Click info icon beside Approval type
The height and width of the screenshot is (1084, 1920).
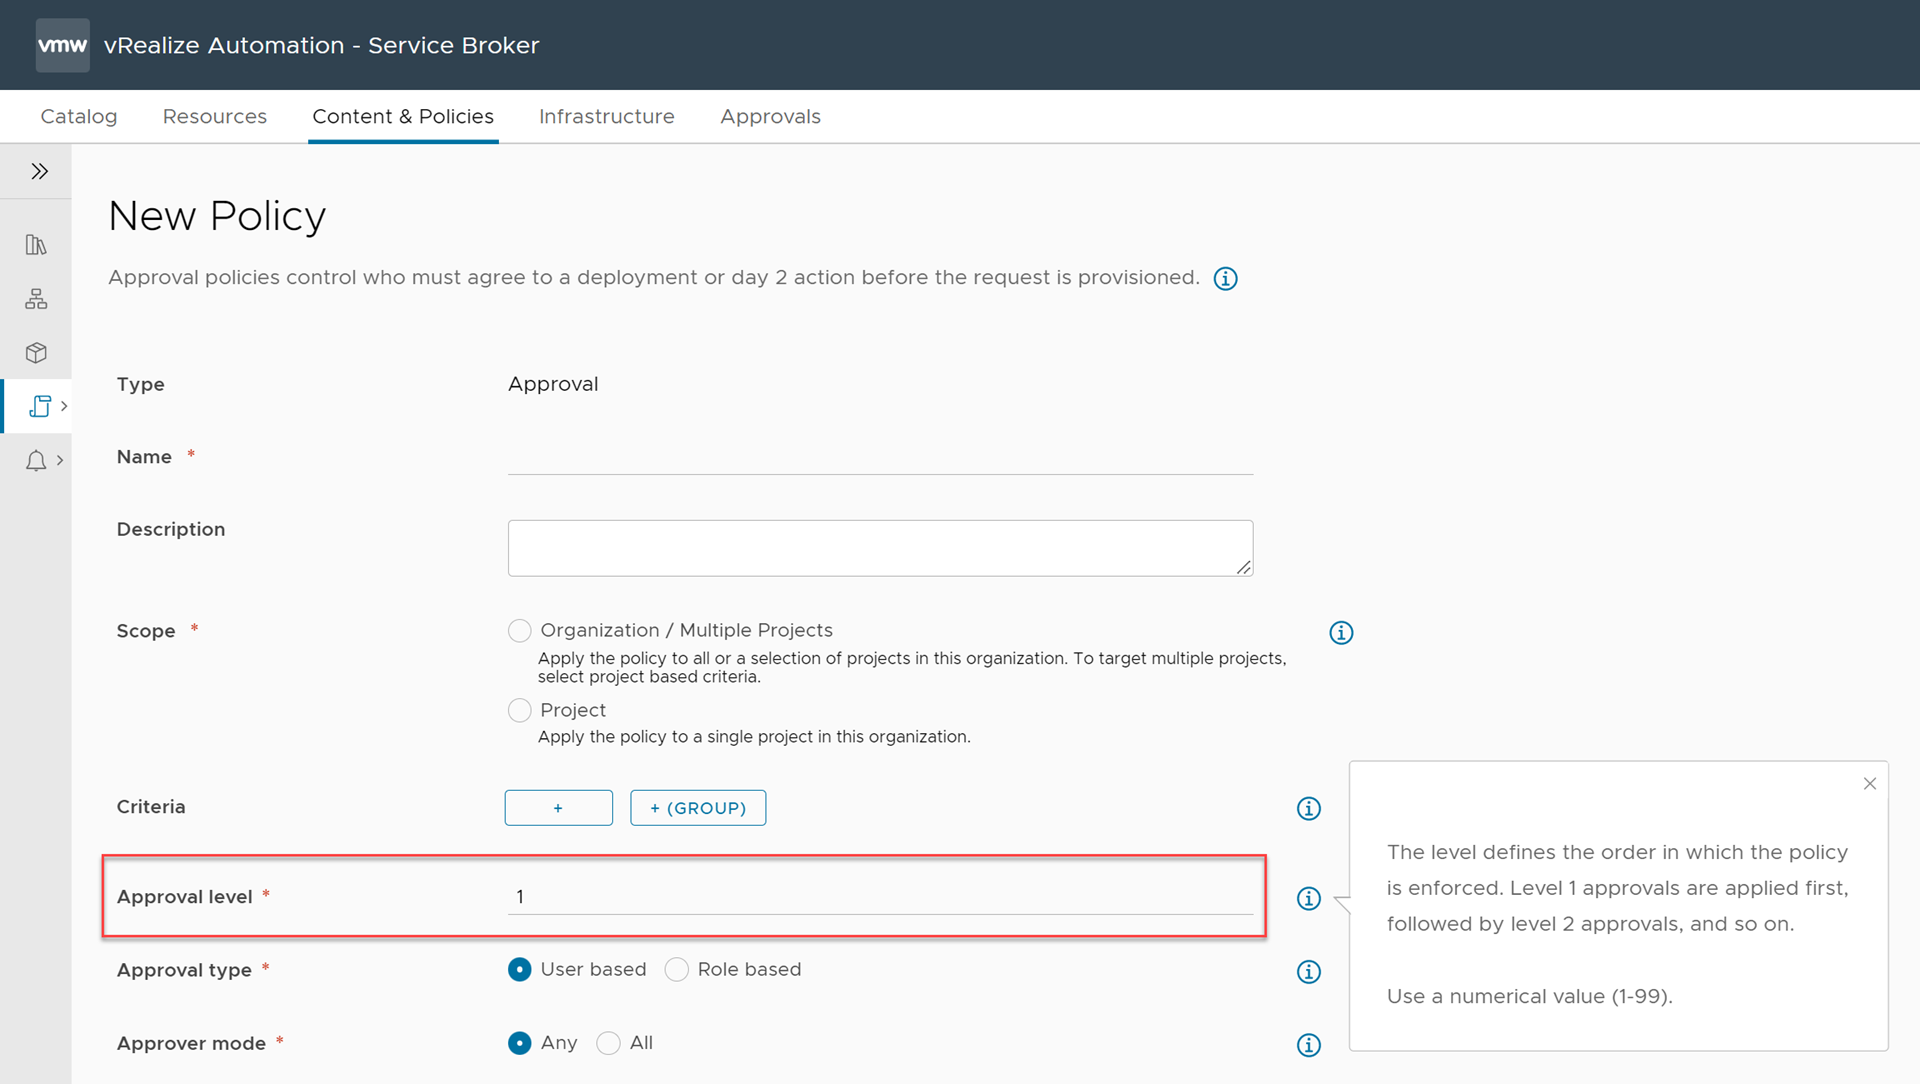click(1308, 972)
